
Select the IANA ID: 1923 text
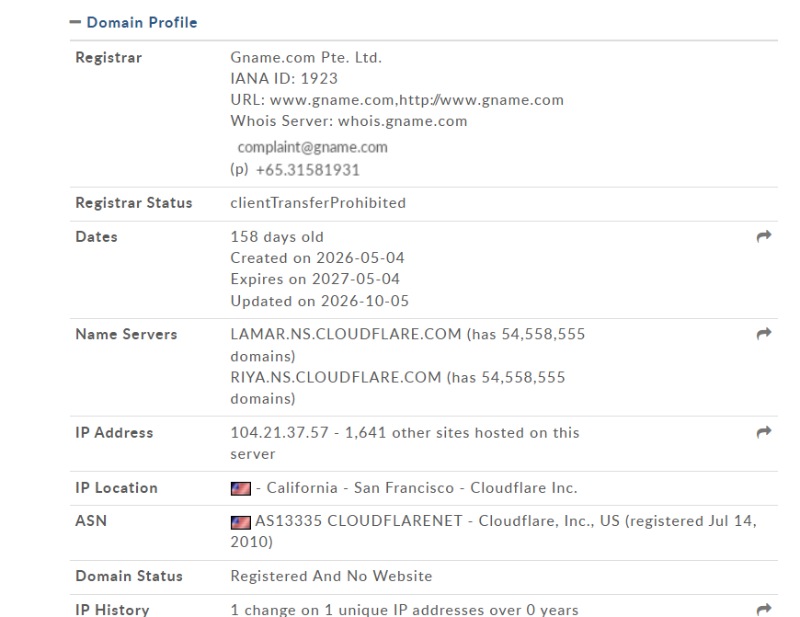click(x=284, y=79)
